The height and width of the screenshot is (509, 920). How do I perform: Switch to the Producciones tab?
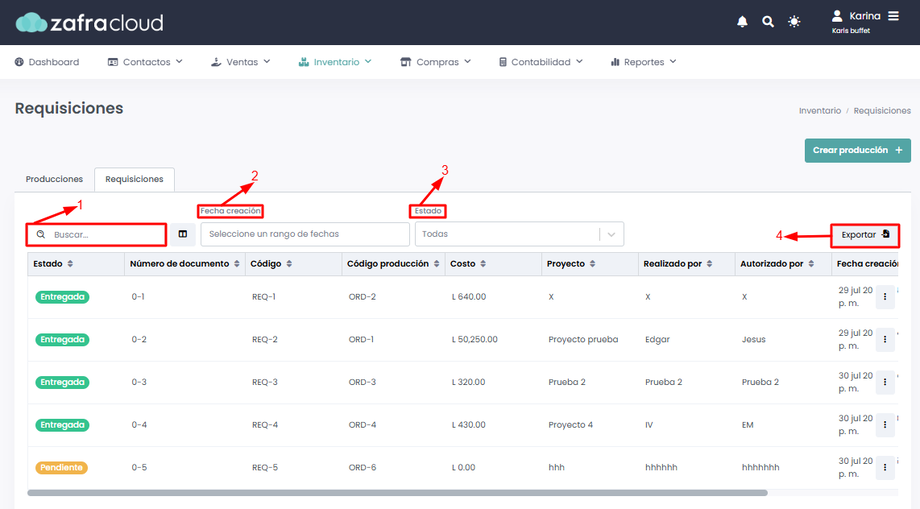[54, 179]
